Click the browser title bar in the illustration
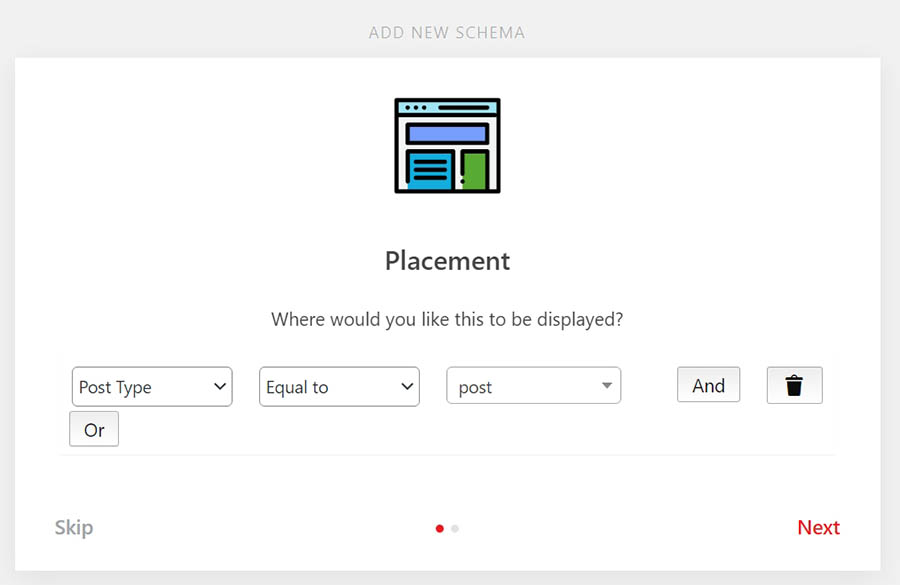The height and width of the screenshot is (585, 900). coord(447,107)
